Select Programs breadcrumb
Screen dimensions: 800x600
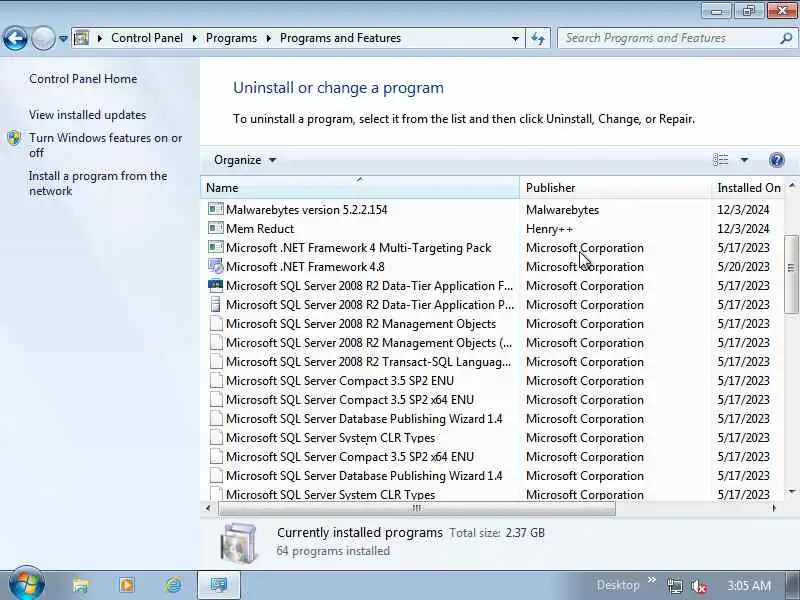(x=231, y=38)
